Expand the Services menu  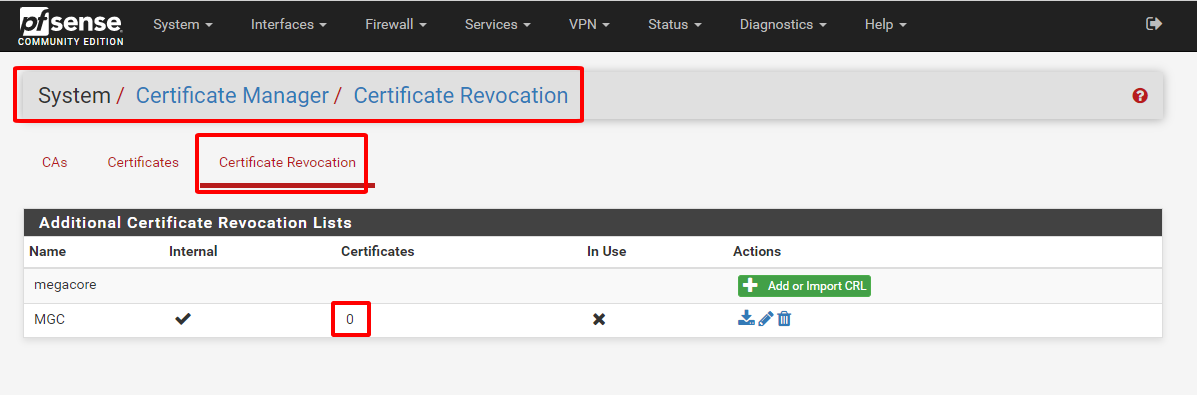coord(497,24)
